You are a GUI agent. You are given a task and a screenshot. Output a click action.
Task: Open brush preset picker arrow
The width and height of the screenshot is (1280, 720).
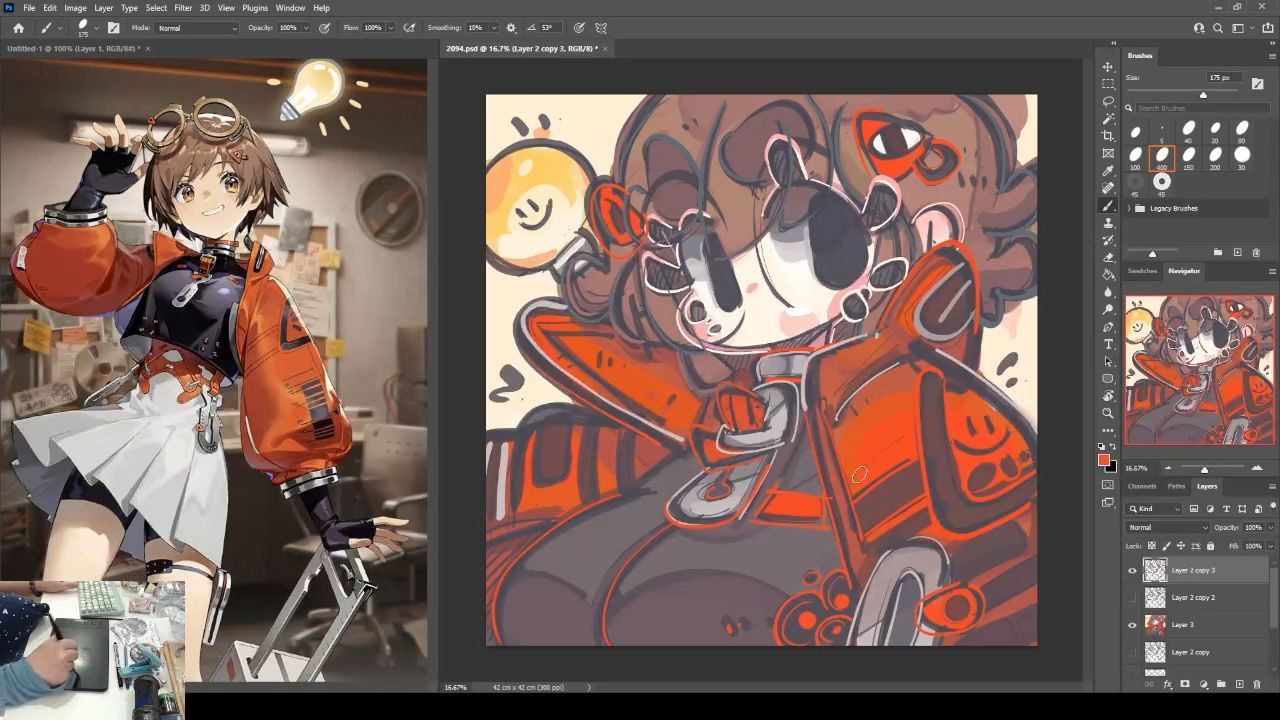(95, 28)
